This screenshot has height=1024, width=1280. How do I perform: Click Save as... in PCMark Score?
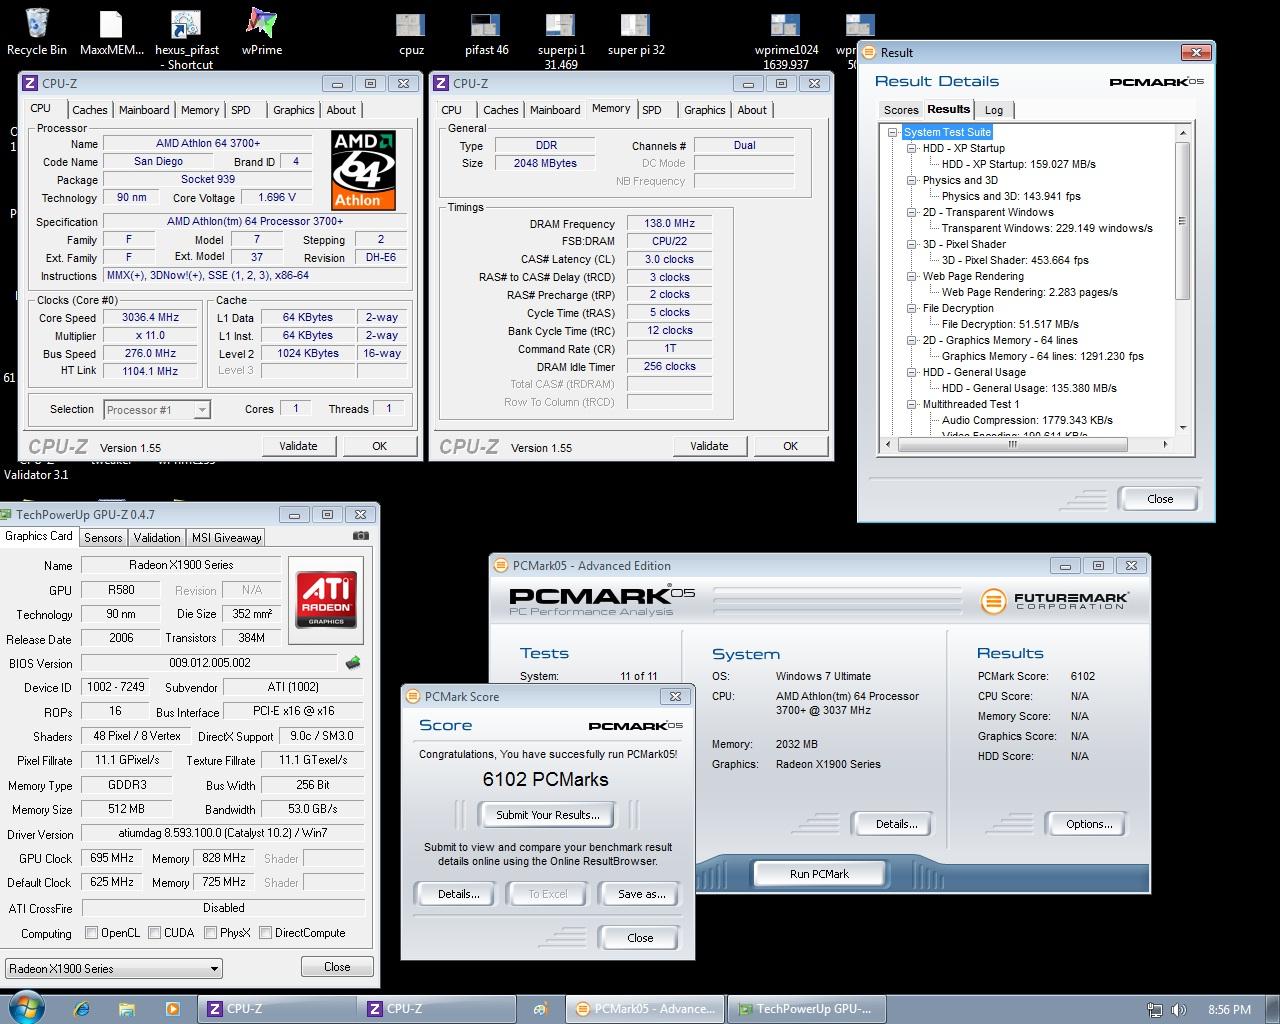pyautogui.click(x=641, y=894)
